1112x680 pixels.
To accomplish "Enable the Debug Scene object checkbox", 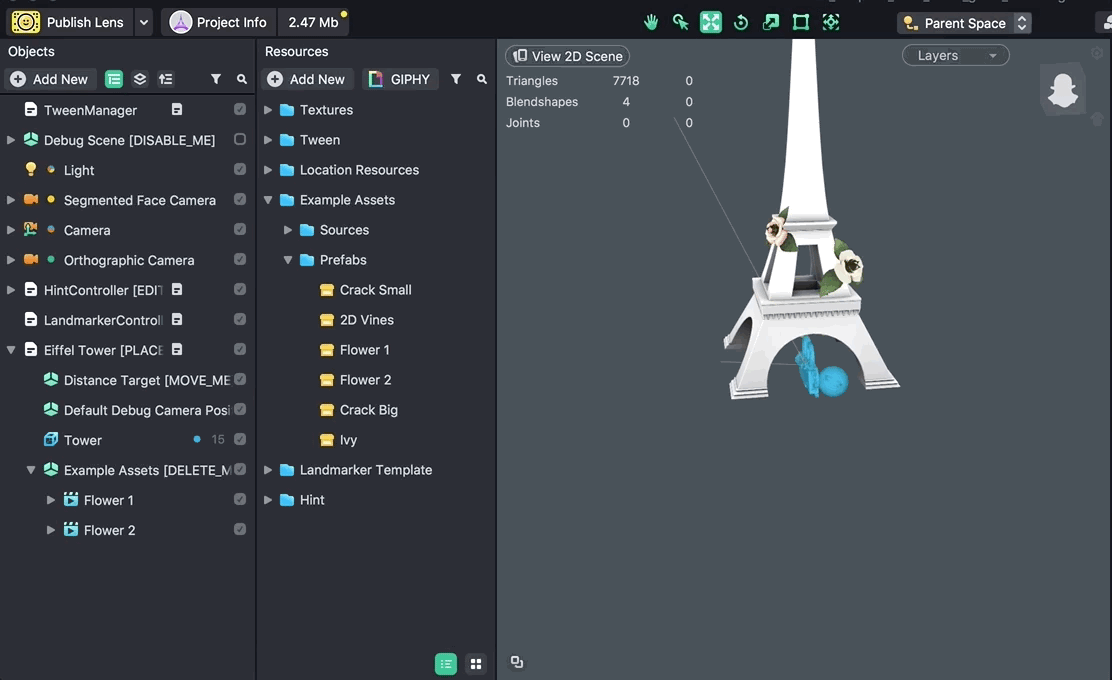I will click(x=240, y=140).
